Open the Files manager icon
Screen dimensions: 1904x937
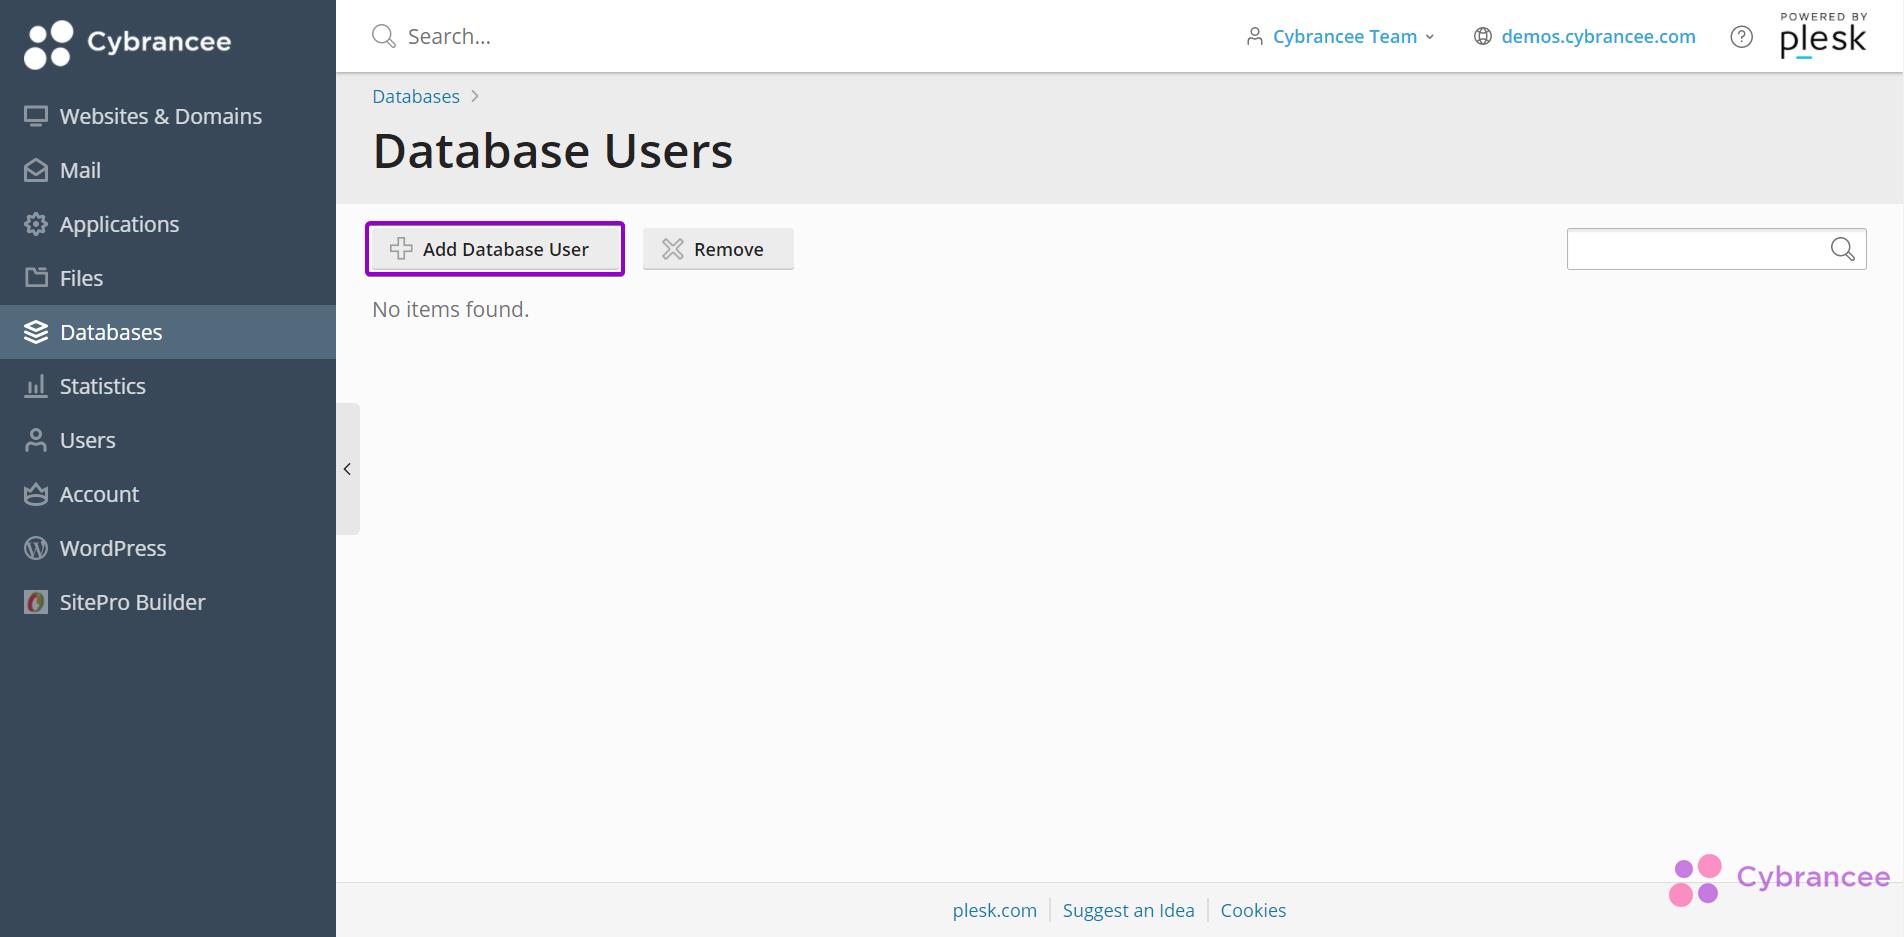(x=35, y=278)
